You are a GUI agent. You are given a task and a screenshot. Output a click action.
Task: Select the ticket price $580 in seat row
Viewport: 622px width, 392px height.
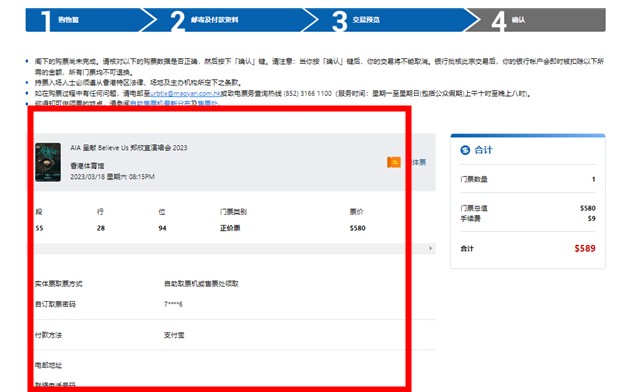[357, 228]
